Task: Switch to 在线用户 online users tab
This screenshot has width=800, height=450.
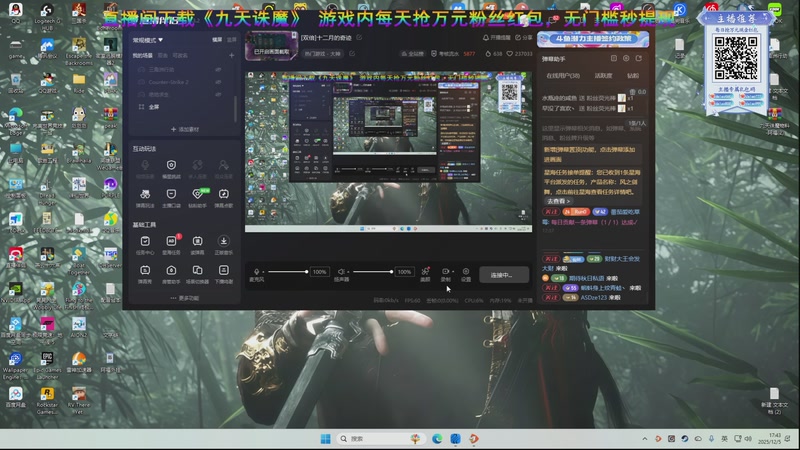Action: pos(563,76)
